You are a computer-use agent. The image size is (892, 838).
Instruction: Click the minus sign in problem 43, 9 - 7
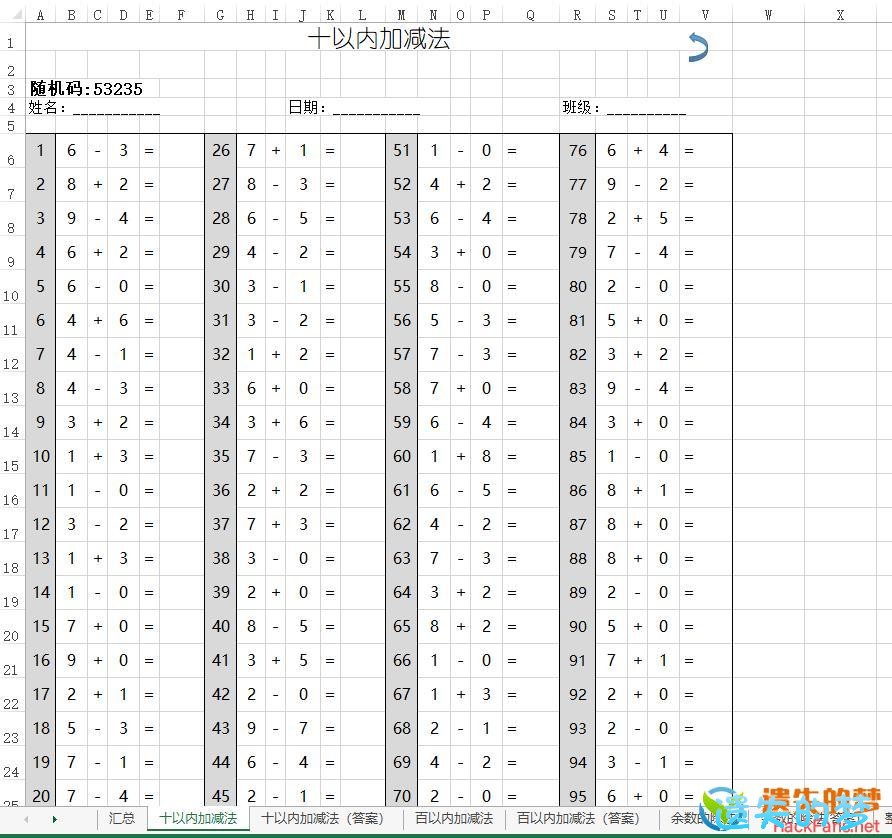[x=276, y=728]
